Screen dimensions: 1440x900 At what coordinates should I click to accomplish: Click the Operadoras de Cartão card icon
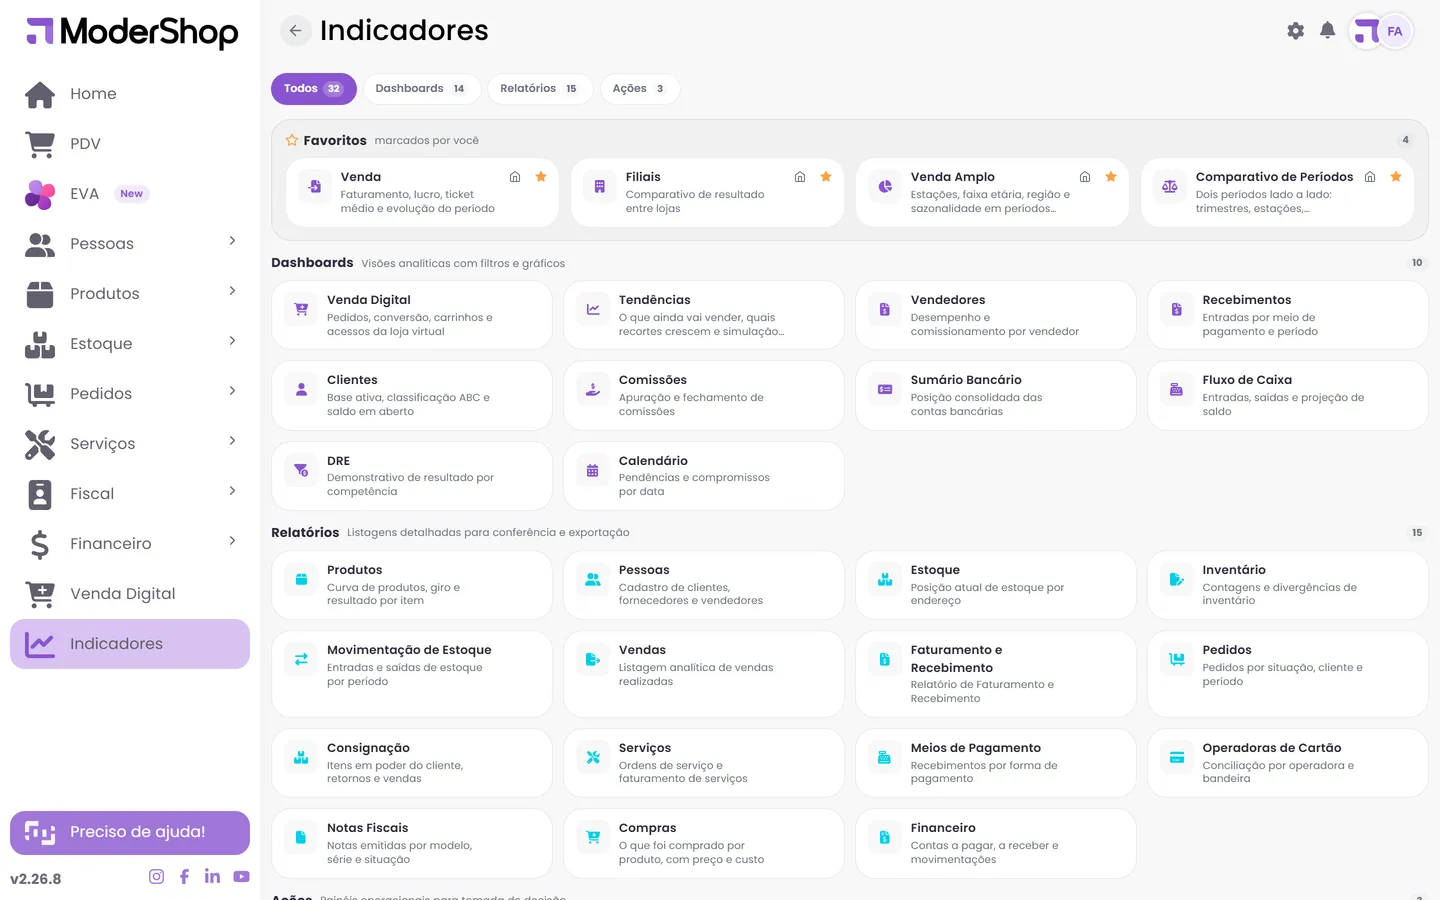pyautogui.click(x=1177, y=758)
